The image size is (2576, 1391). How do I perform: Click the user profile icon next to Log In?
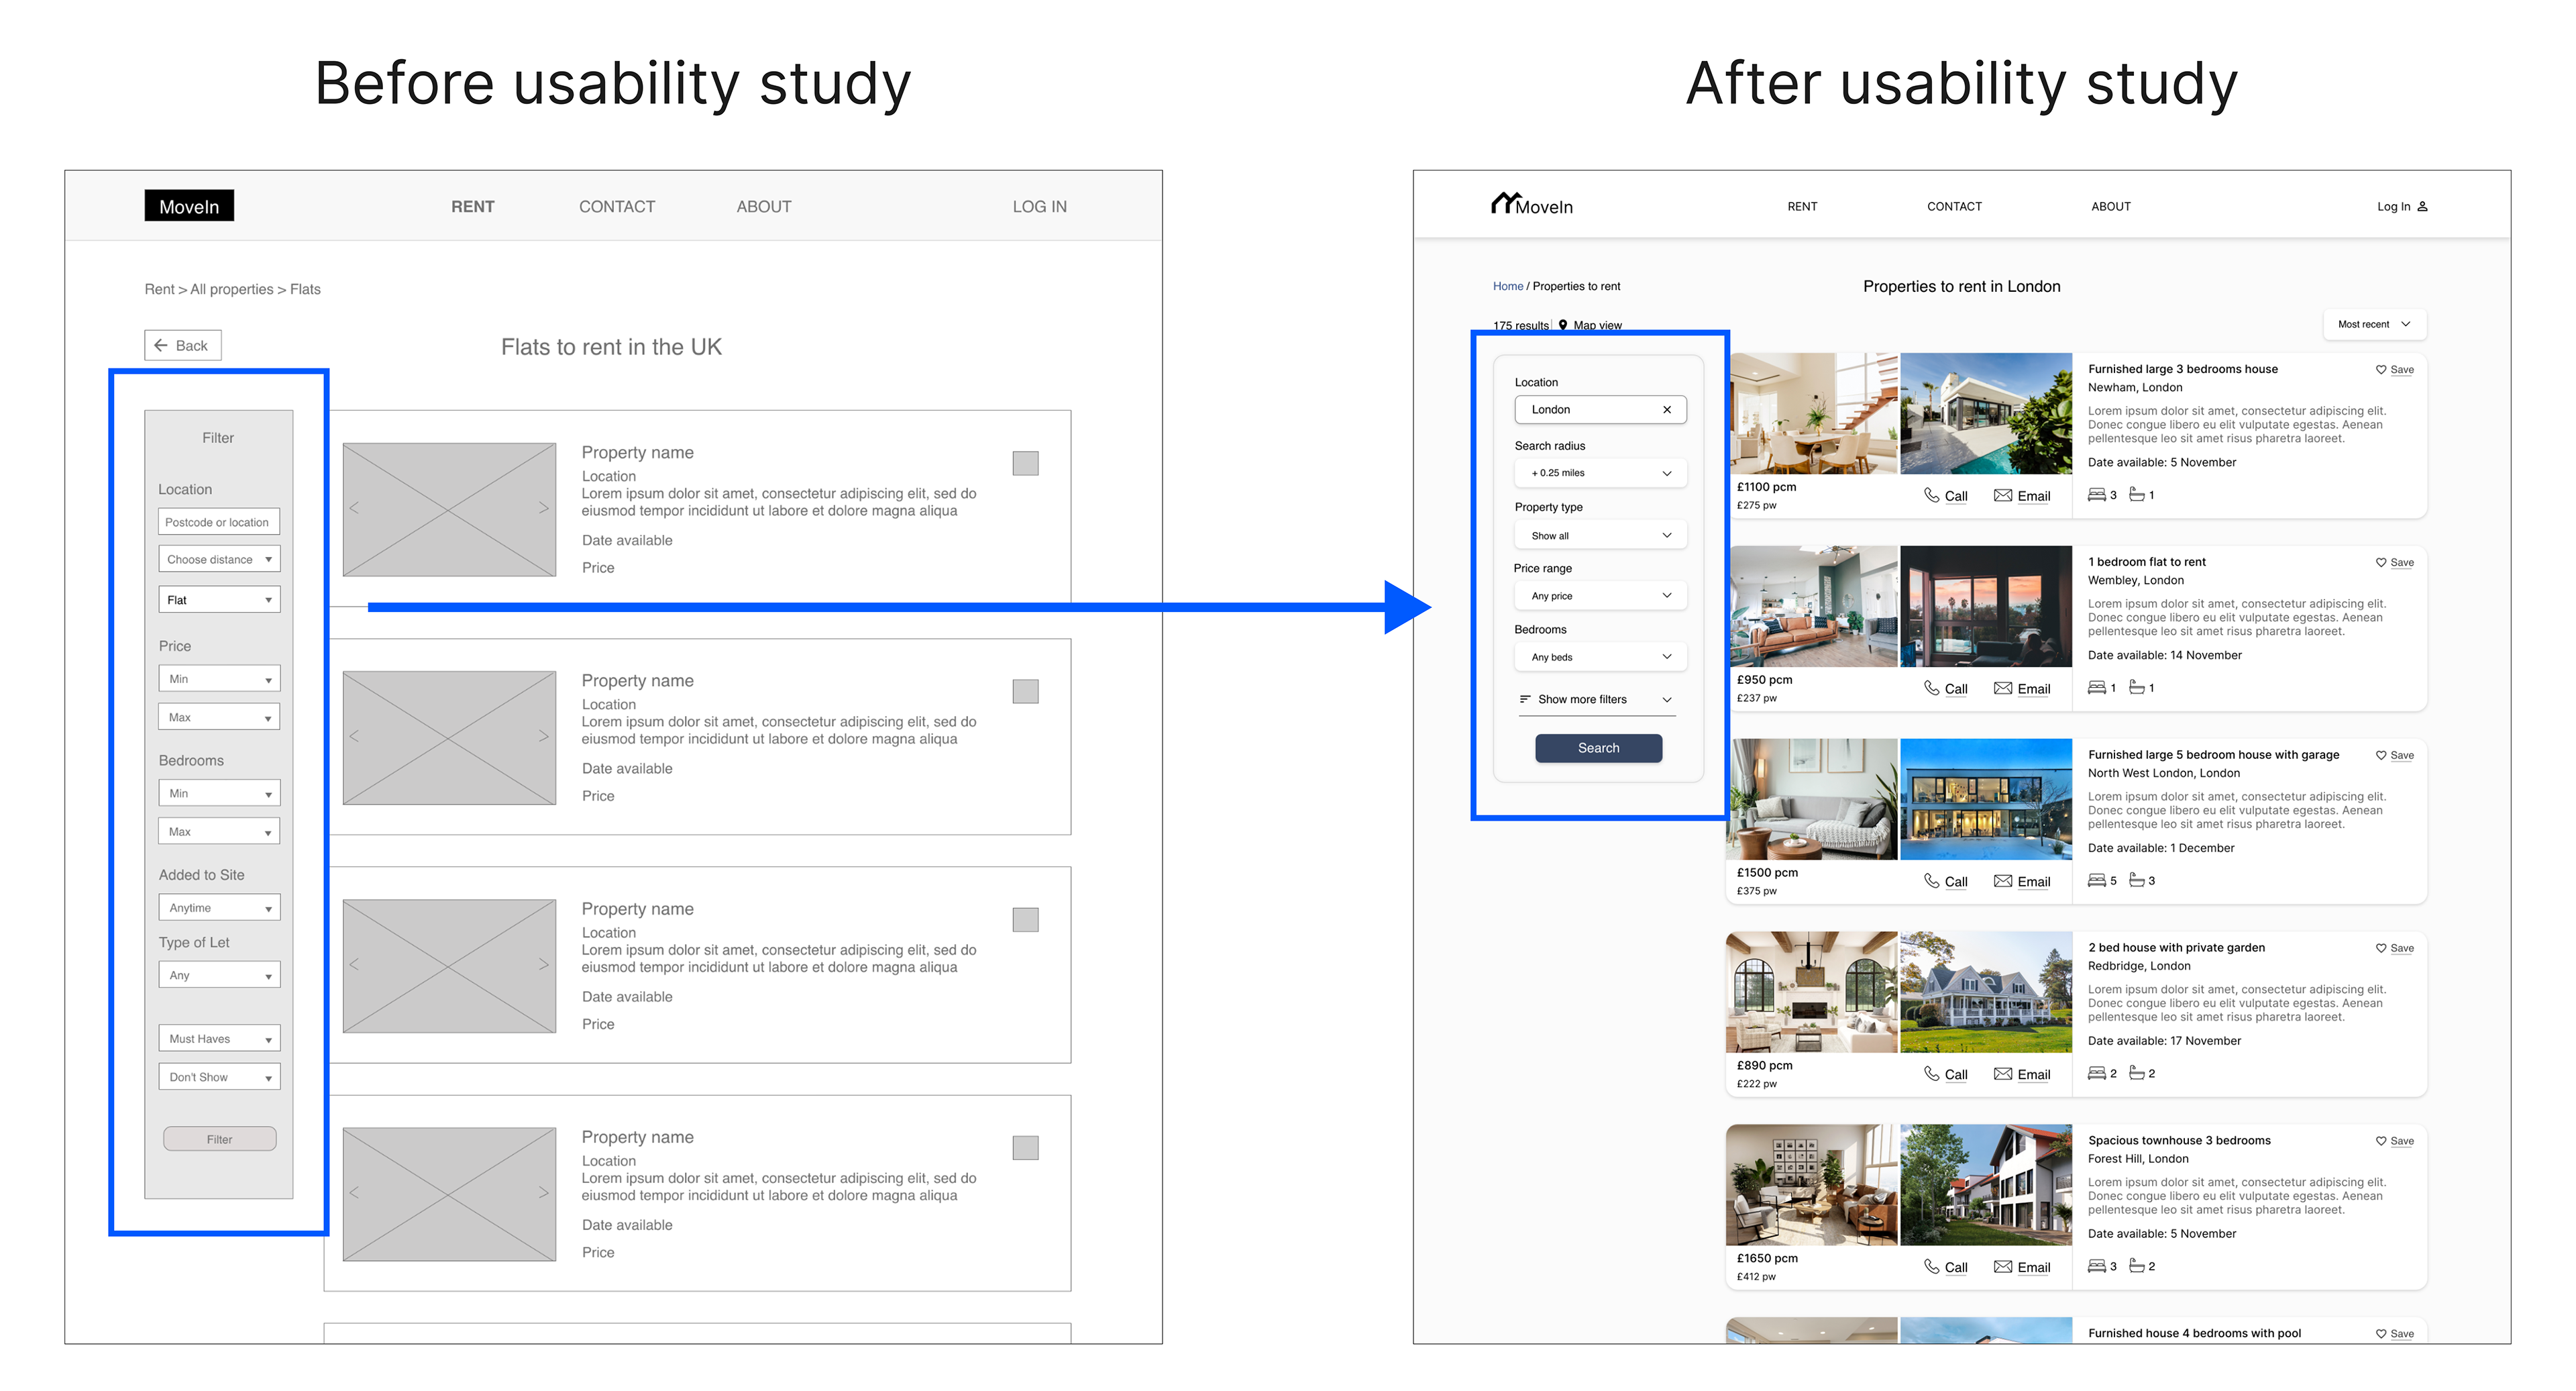[2423, 206]
